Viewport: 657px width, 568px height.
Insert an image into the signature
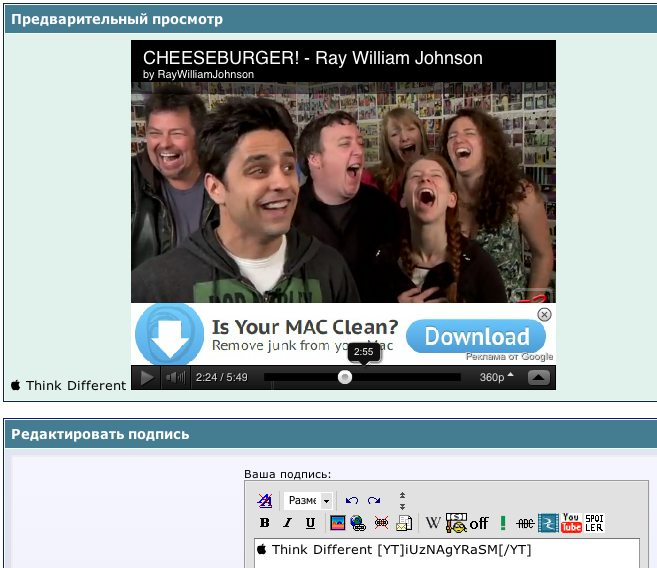coord(337,523)
